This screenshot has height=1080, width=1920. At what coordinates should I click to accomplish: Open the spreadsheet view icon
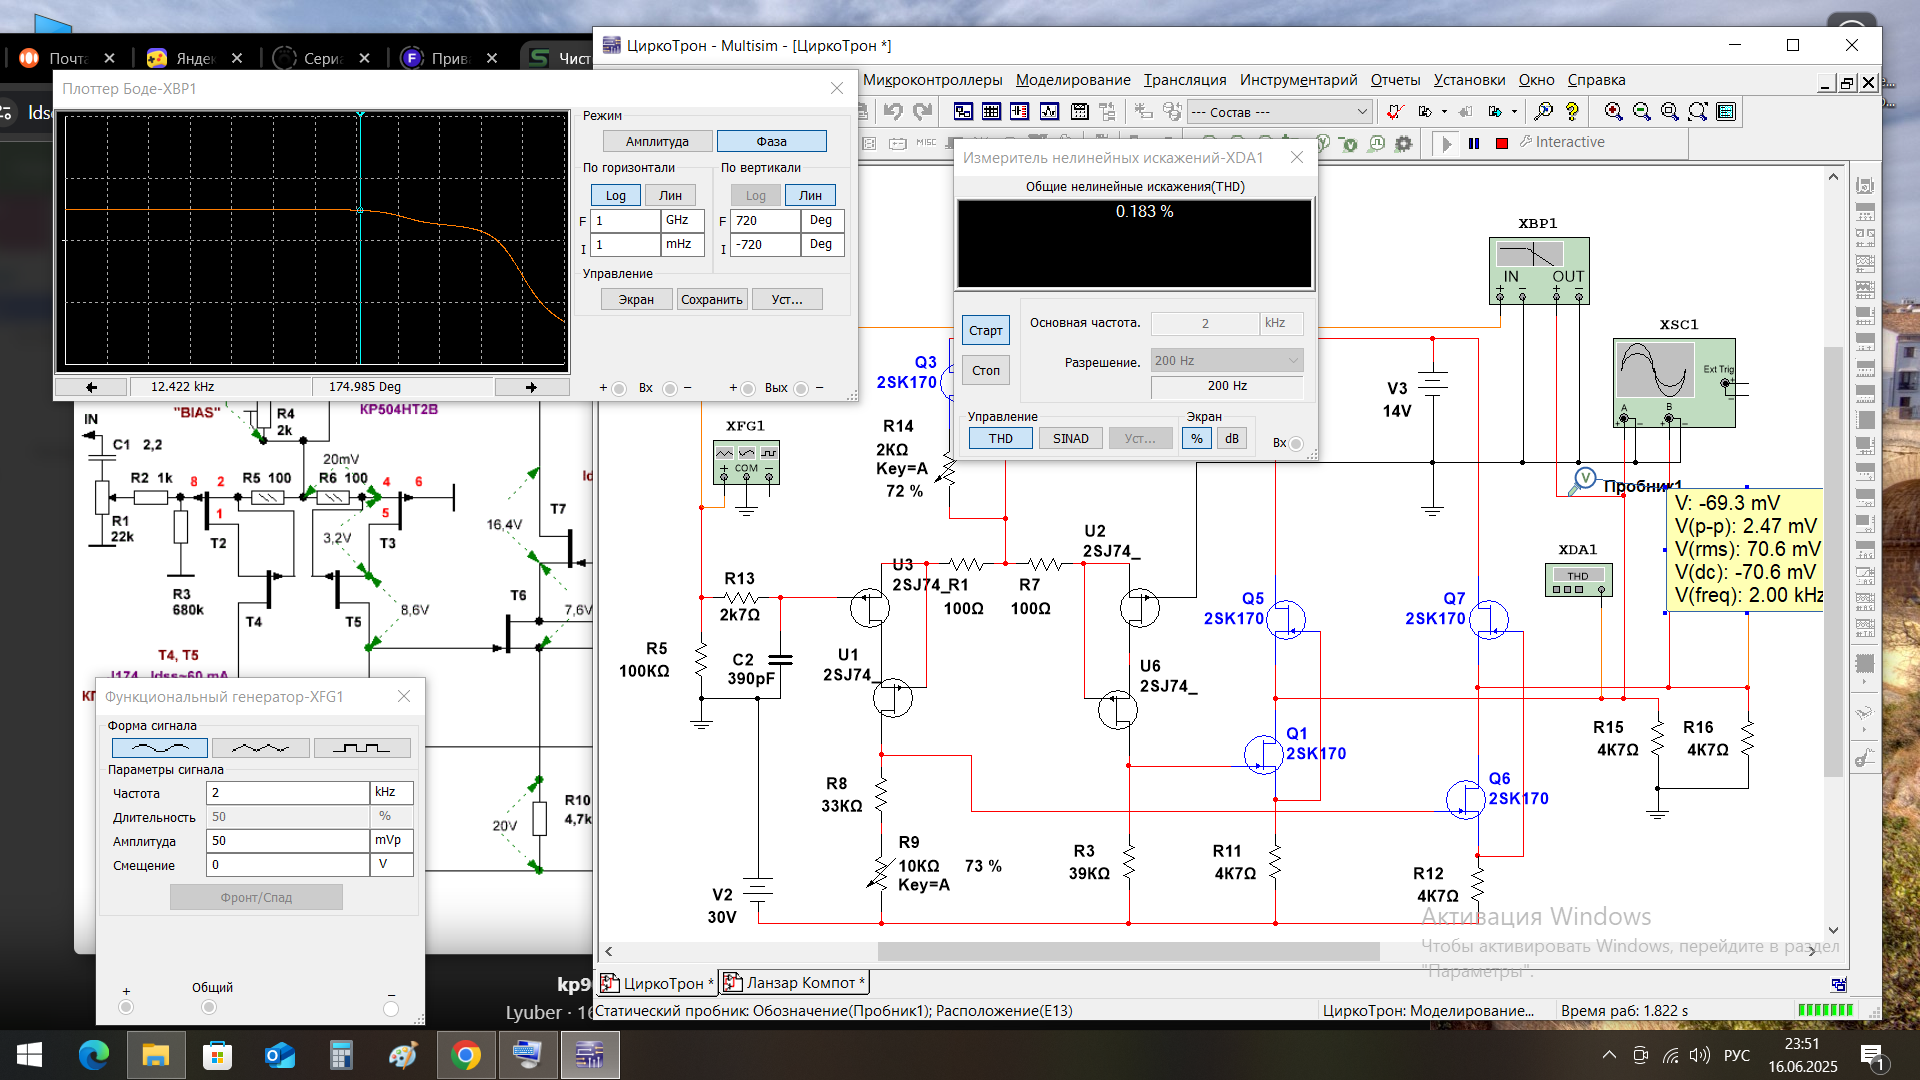[x=991, y=112]
